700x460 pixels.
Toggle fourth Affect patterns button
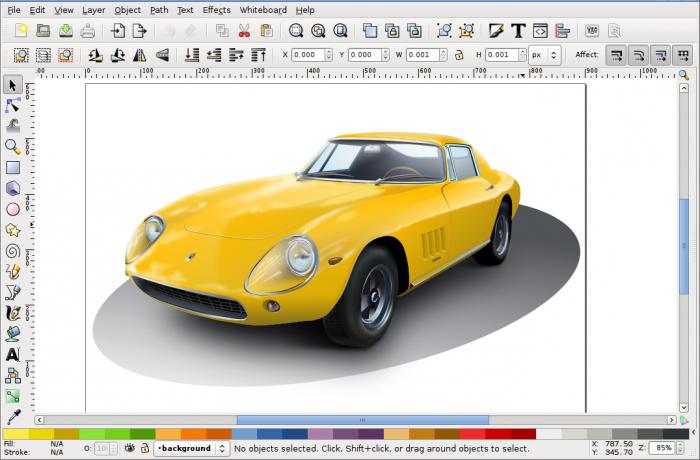point(683,55)
